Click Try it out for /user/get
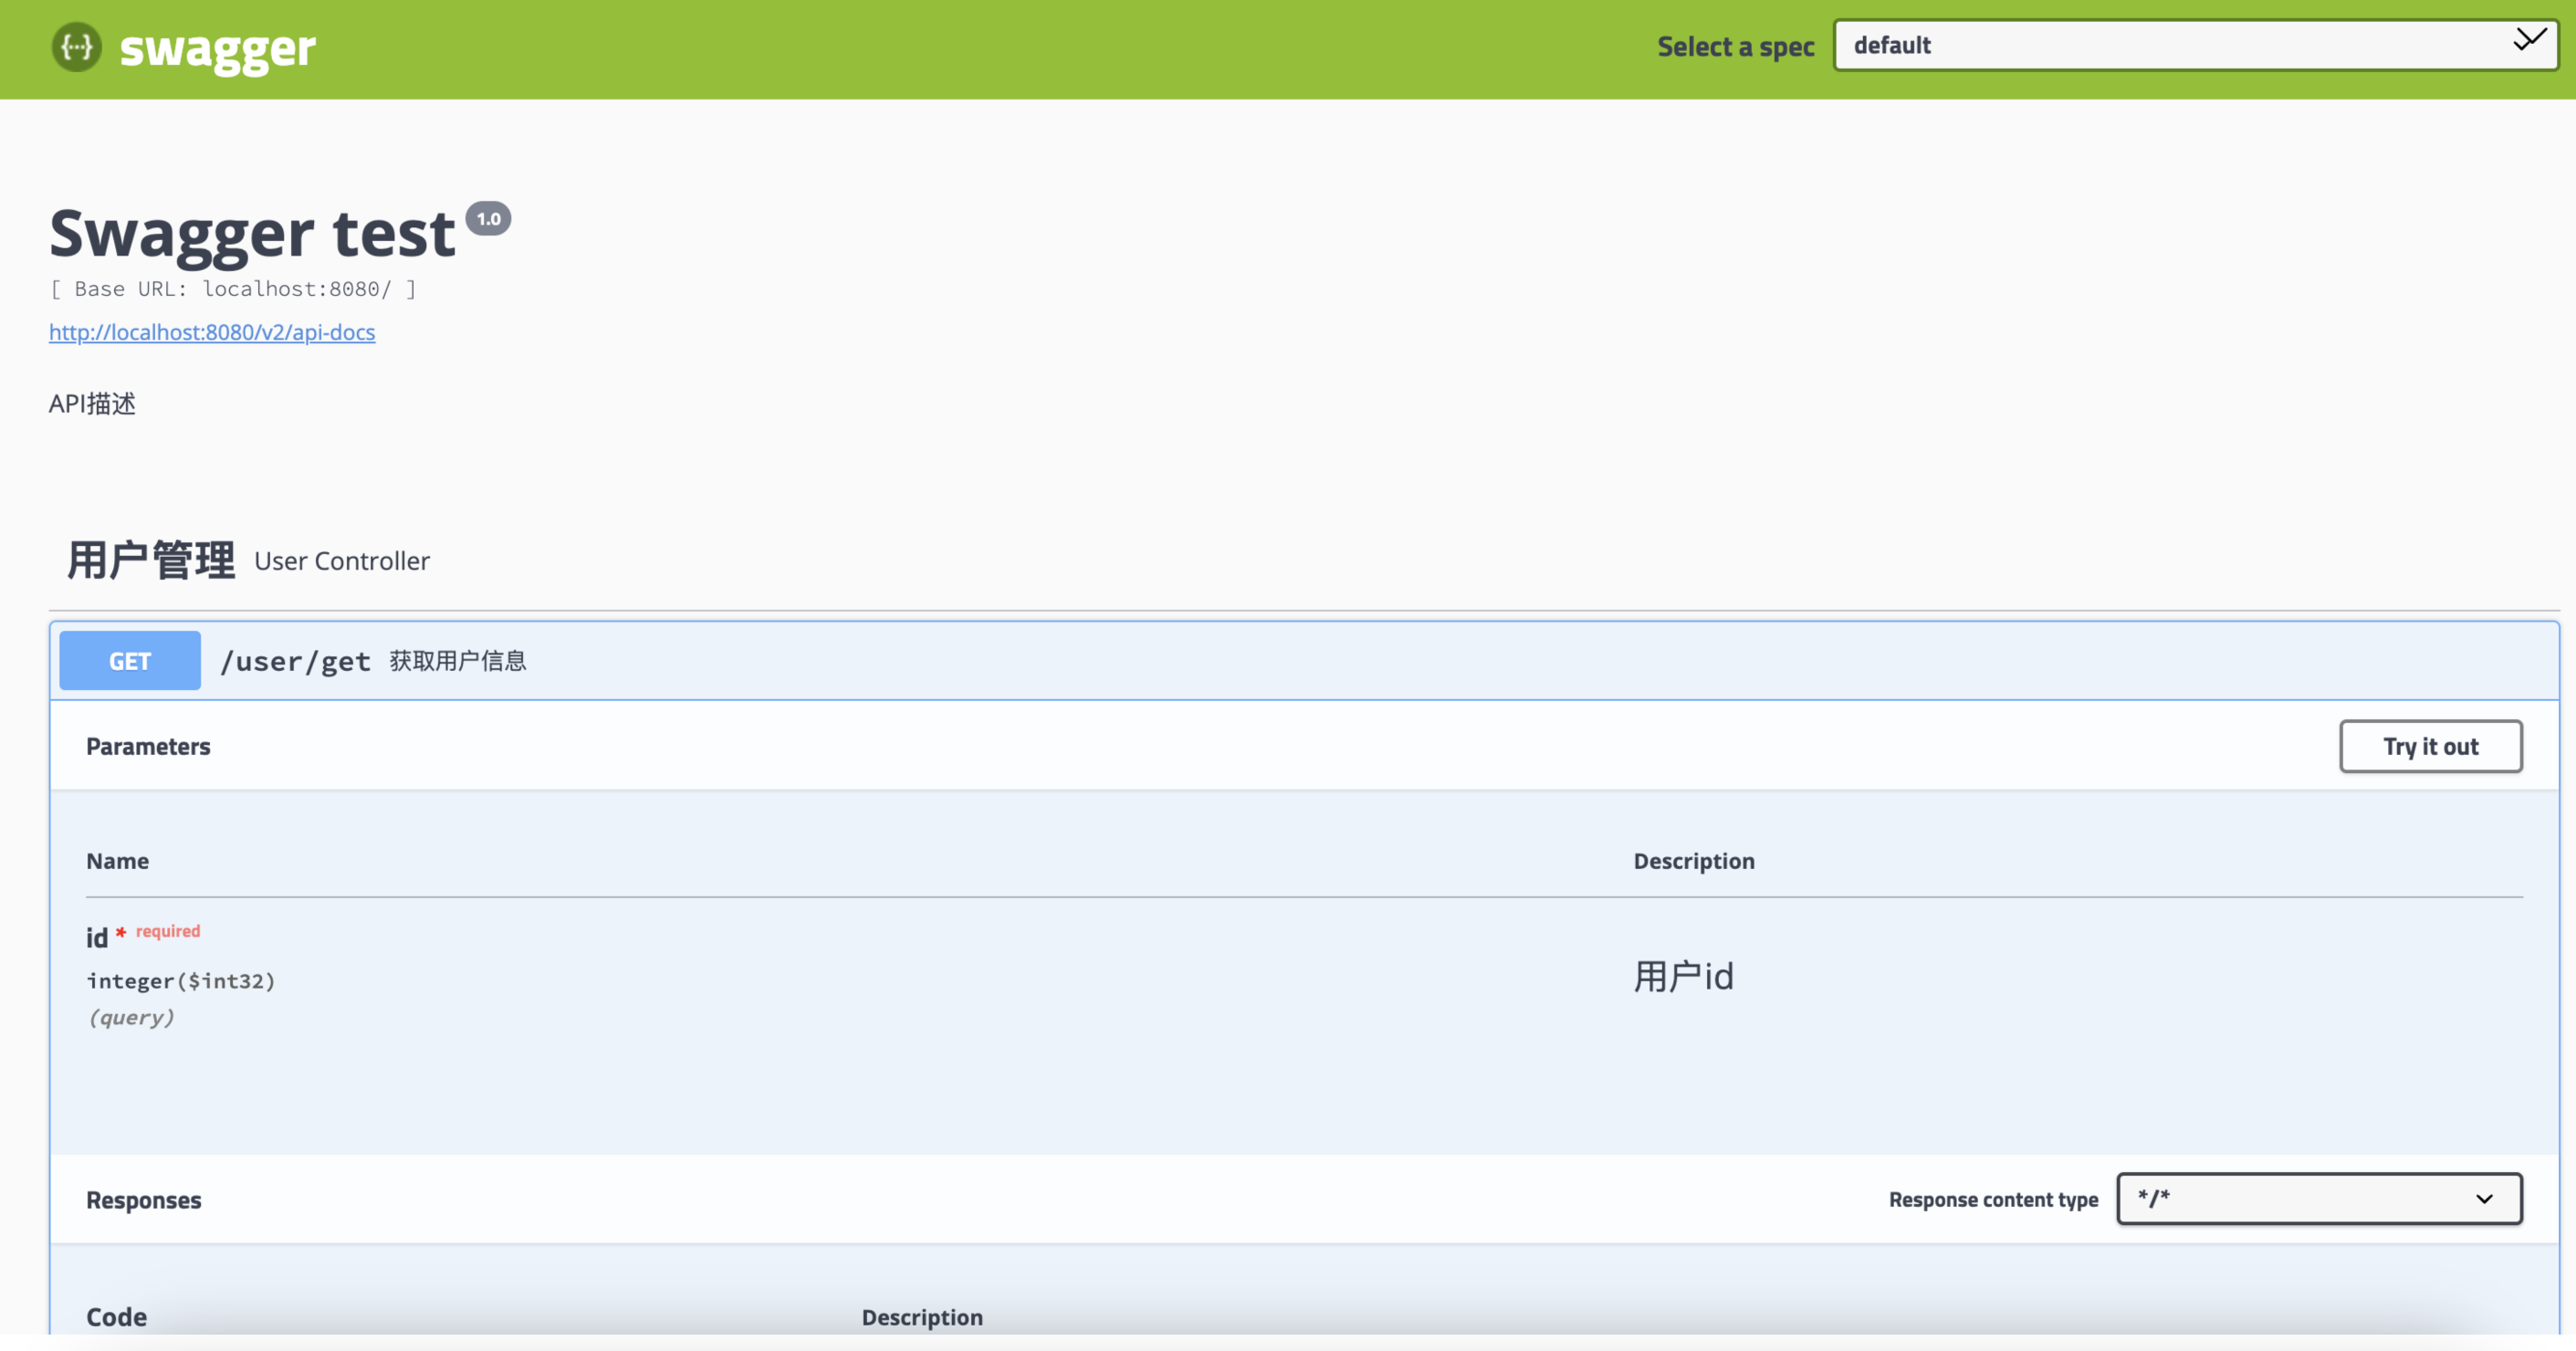Viewport: 2576px width, 1351px height. 2432,746
